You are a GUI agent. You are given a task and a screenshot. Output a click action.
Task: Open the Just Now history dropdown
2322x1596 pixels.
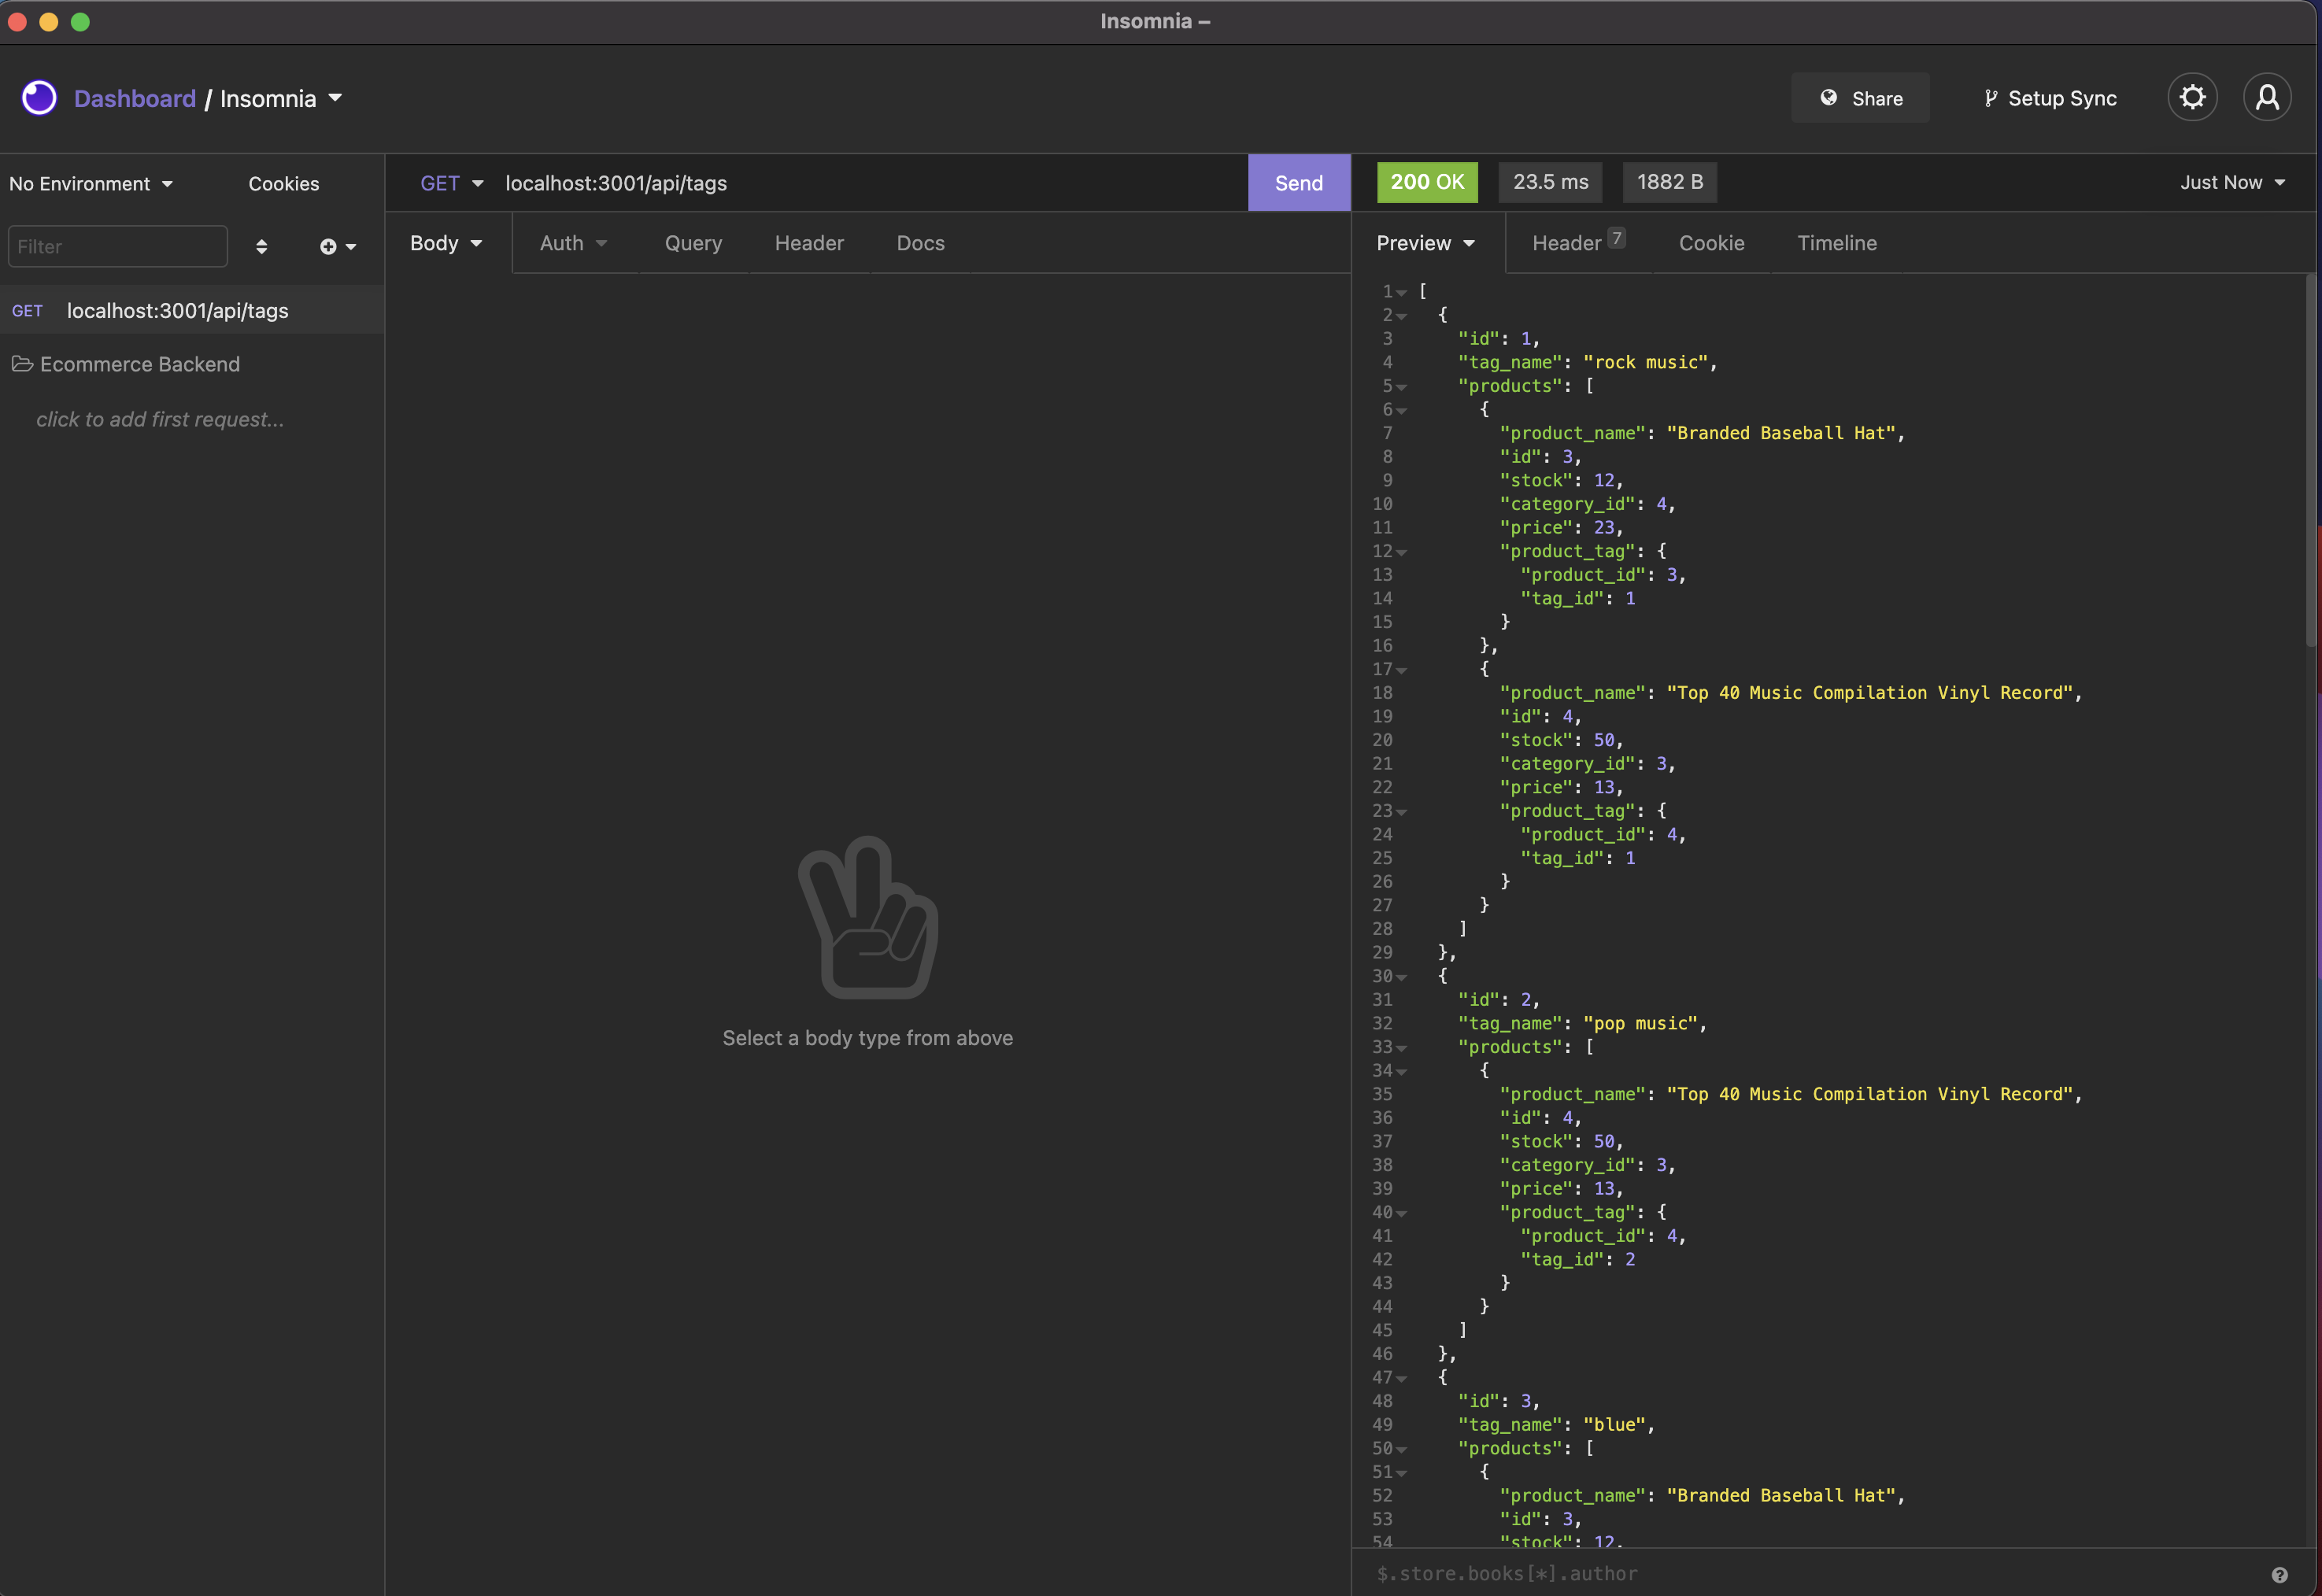2232,182
